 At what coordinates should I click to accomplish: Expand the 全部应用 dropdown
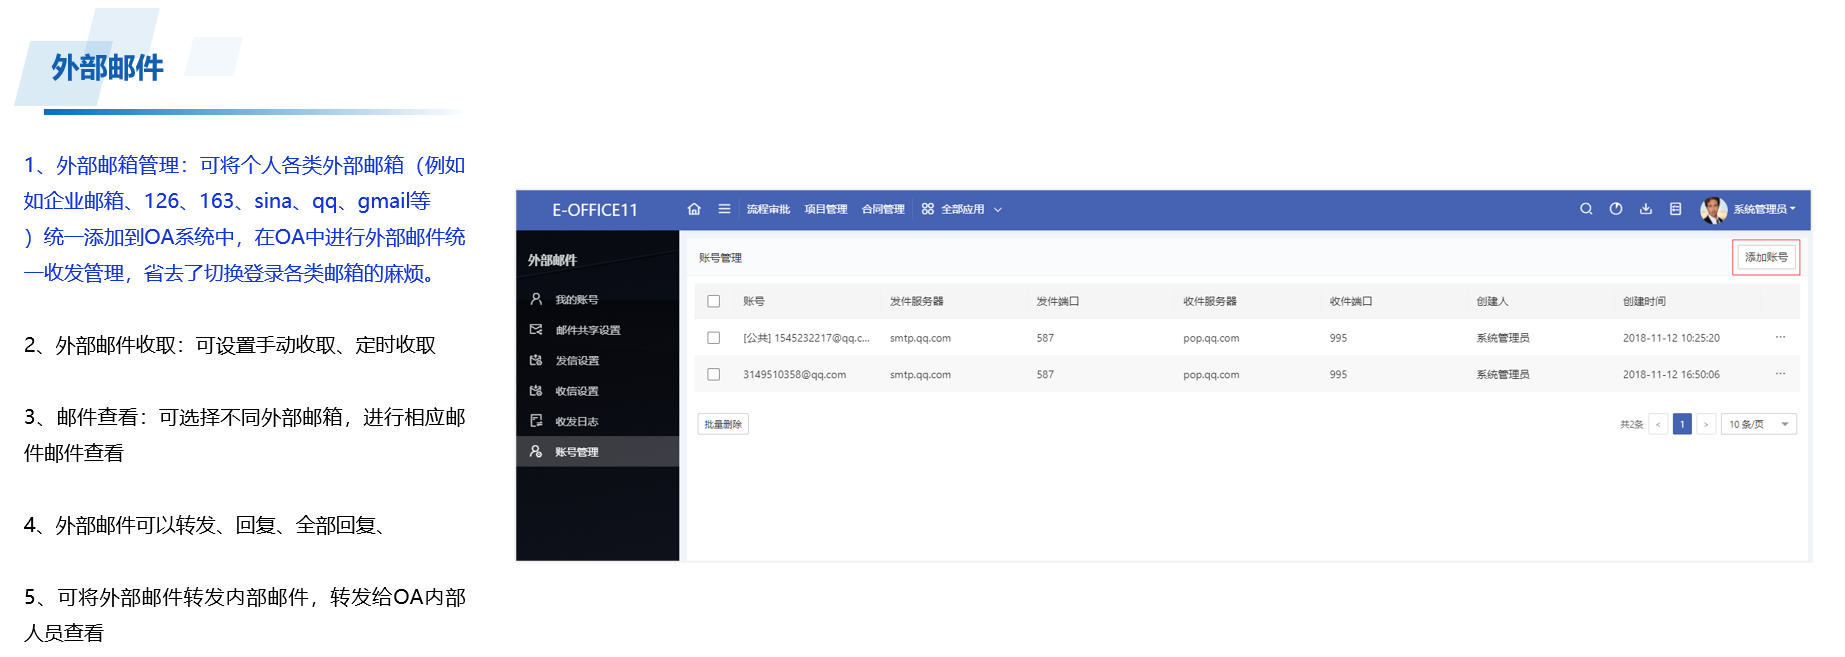pyautogui.click(x=962, y=209)
